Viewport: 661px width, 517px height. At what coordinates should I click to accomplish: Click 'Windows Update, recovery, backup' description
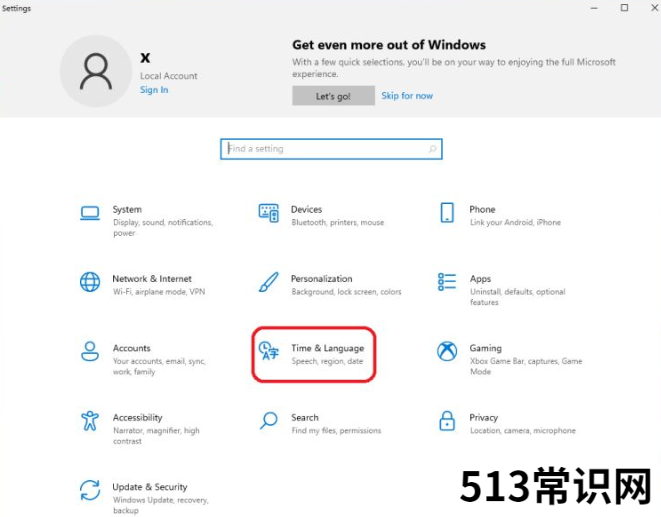click(161, 505)
